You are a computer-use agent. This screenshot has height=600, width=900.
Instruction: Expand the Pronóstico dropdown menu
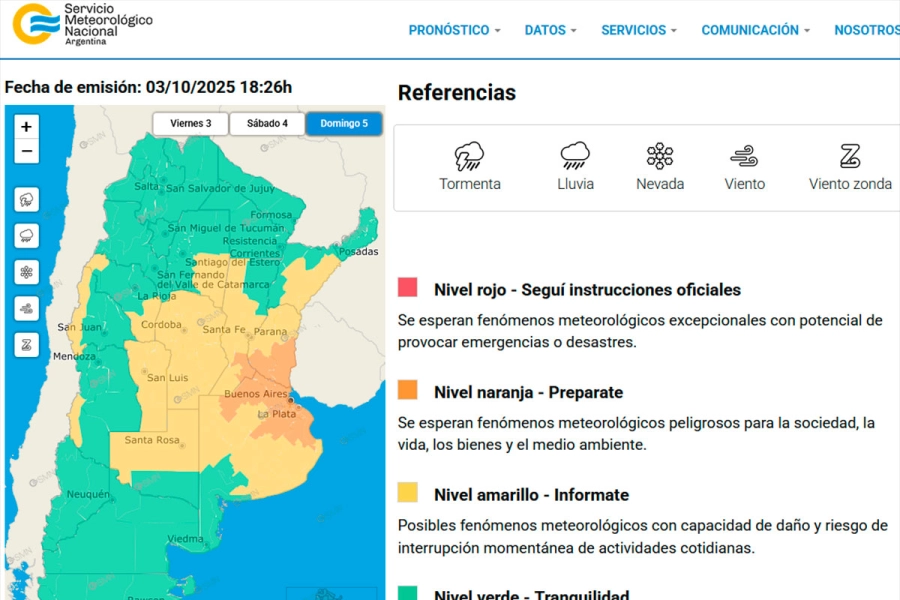point(454,30)
